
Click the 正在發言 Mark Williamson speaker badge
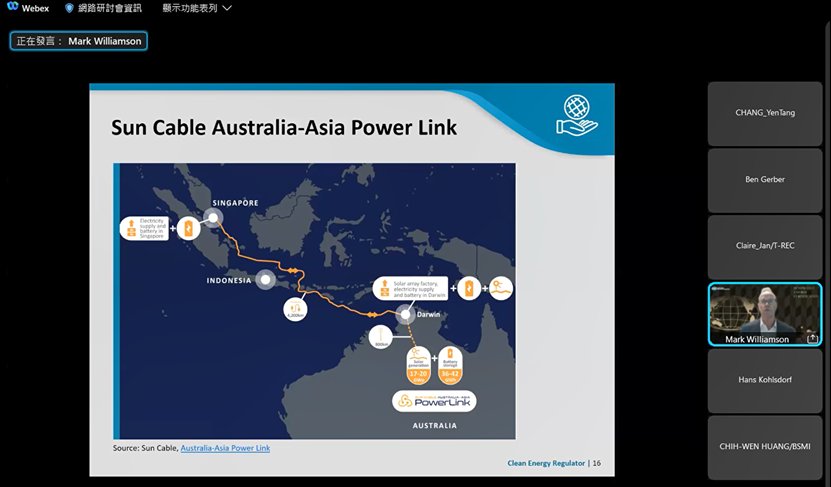[x=78, y=41]
